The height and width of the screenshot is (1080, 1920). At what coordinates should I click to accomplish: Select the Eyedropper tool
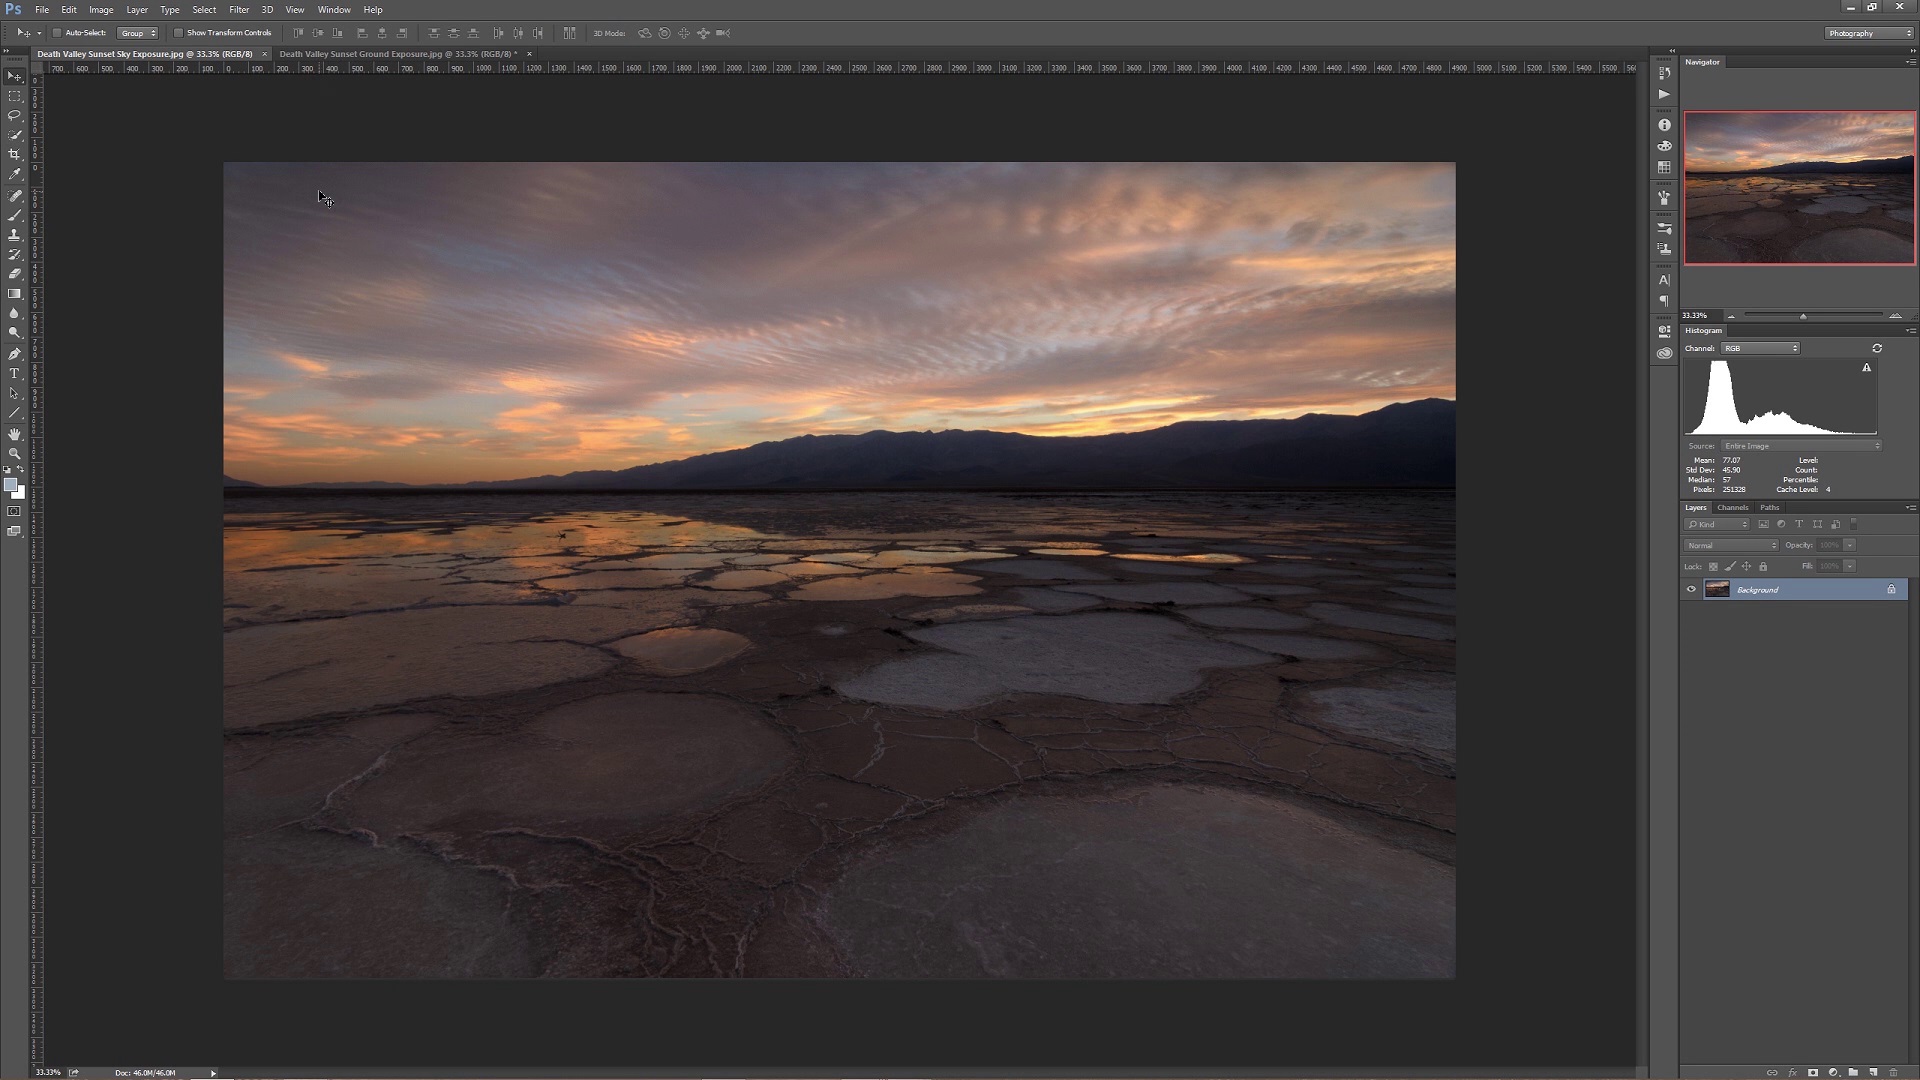(x=14, y=175)
